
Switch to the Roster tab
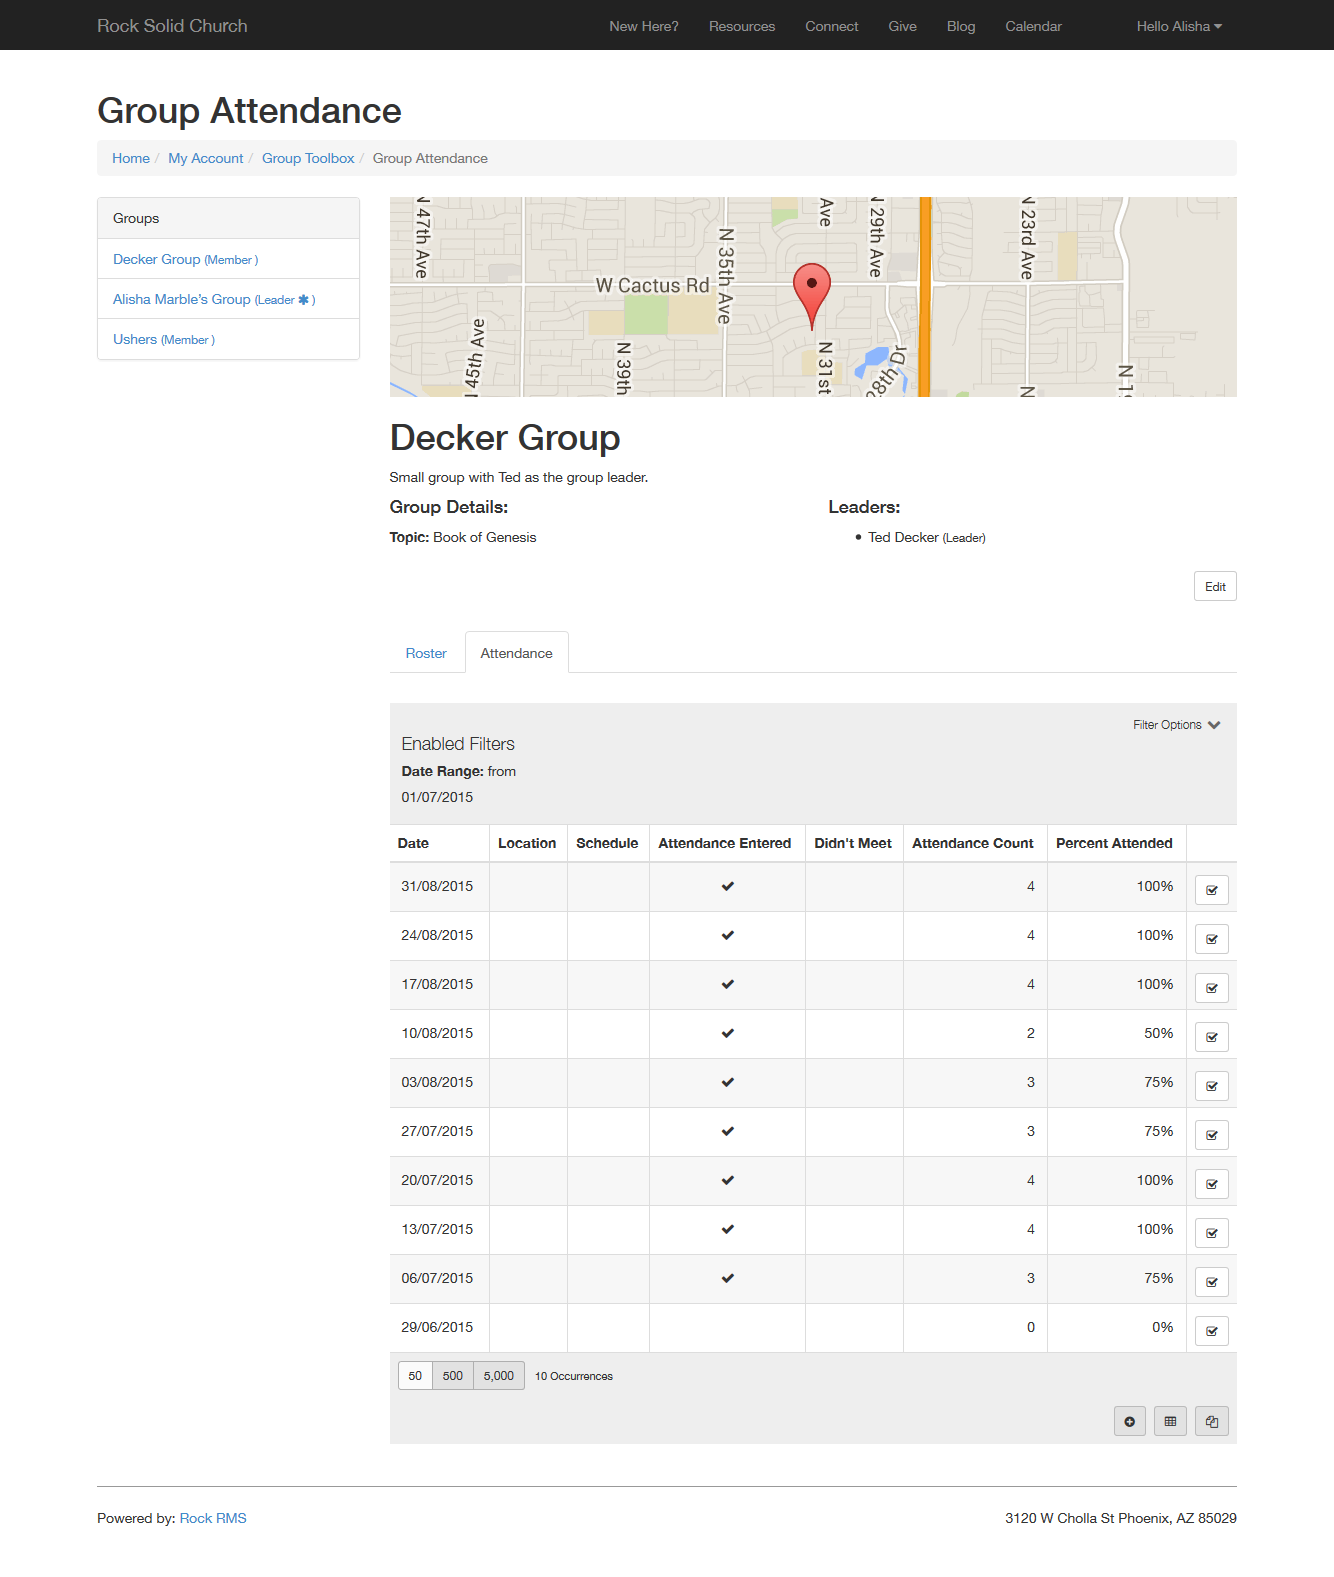(426, 653)
